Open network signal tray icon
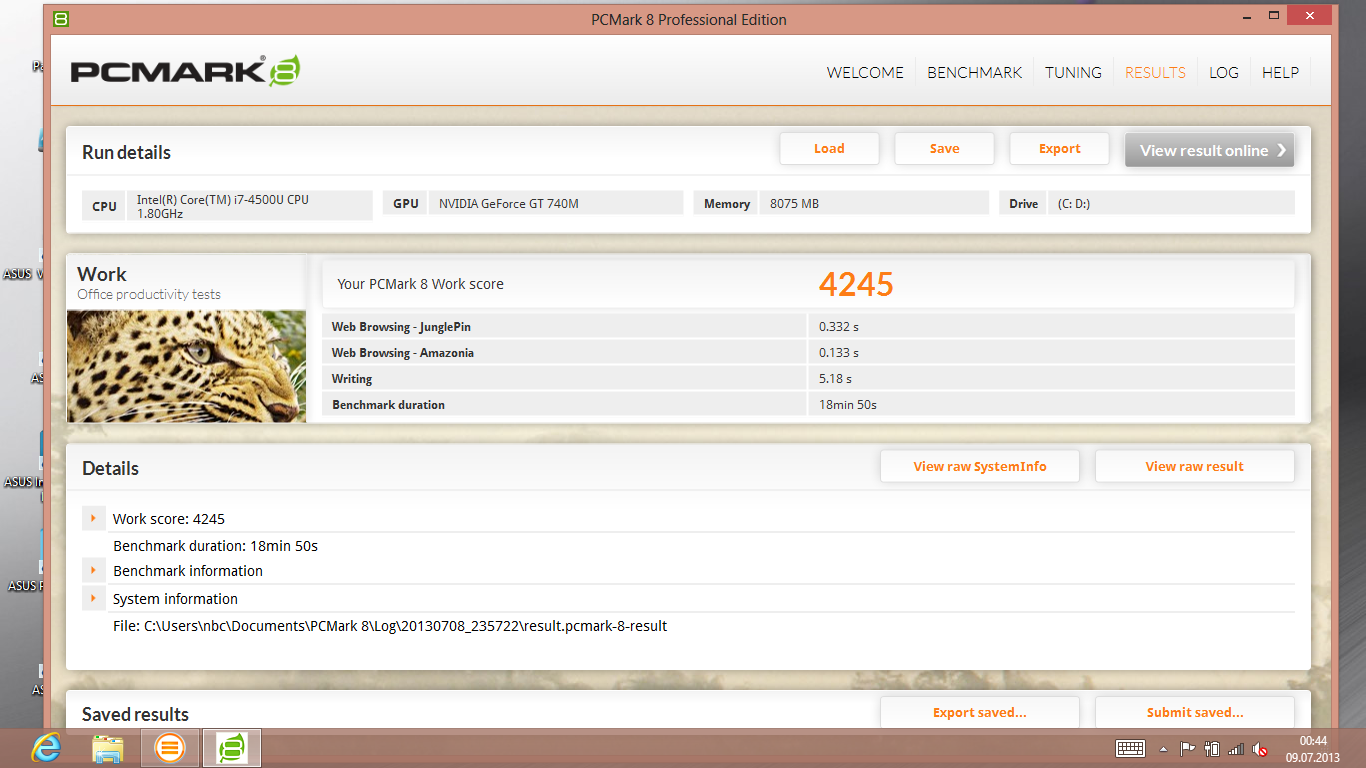This screenshot has width=1366, height=768. (1237, 748)
